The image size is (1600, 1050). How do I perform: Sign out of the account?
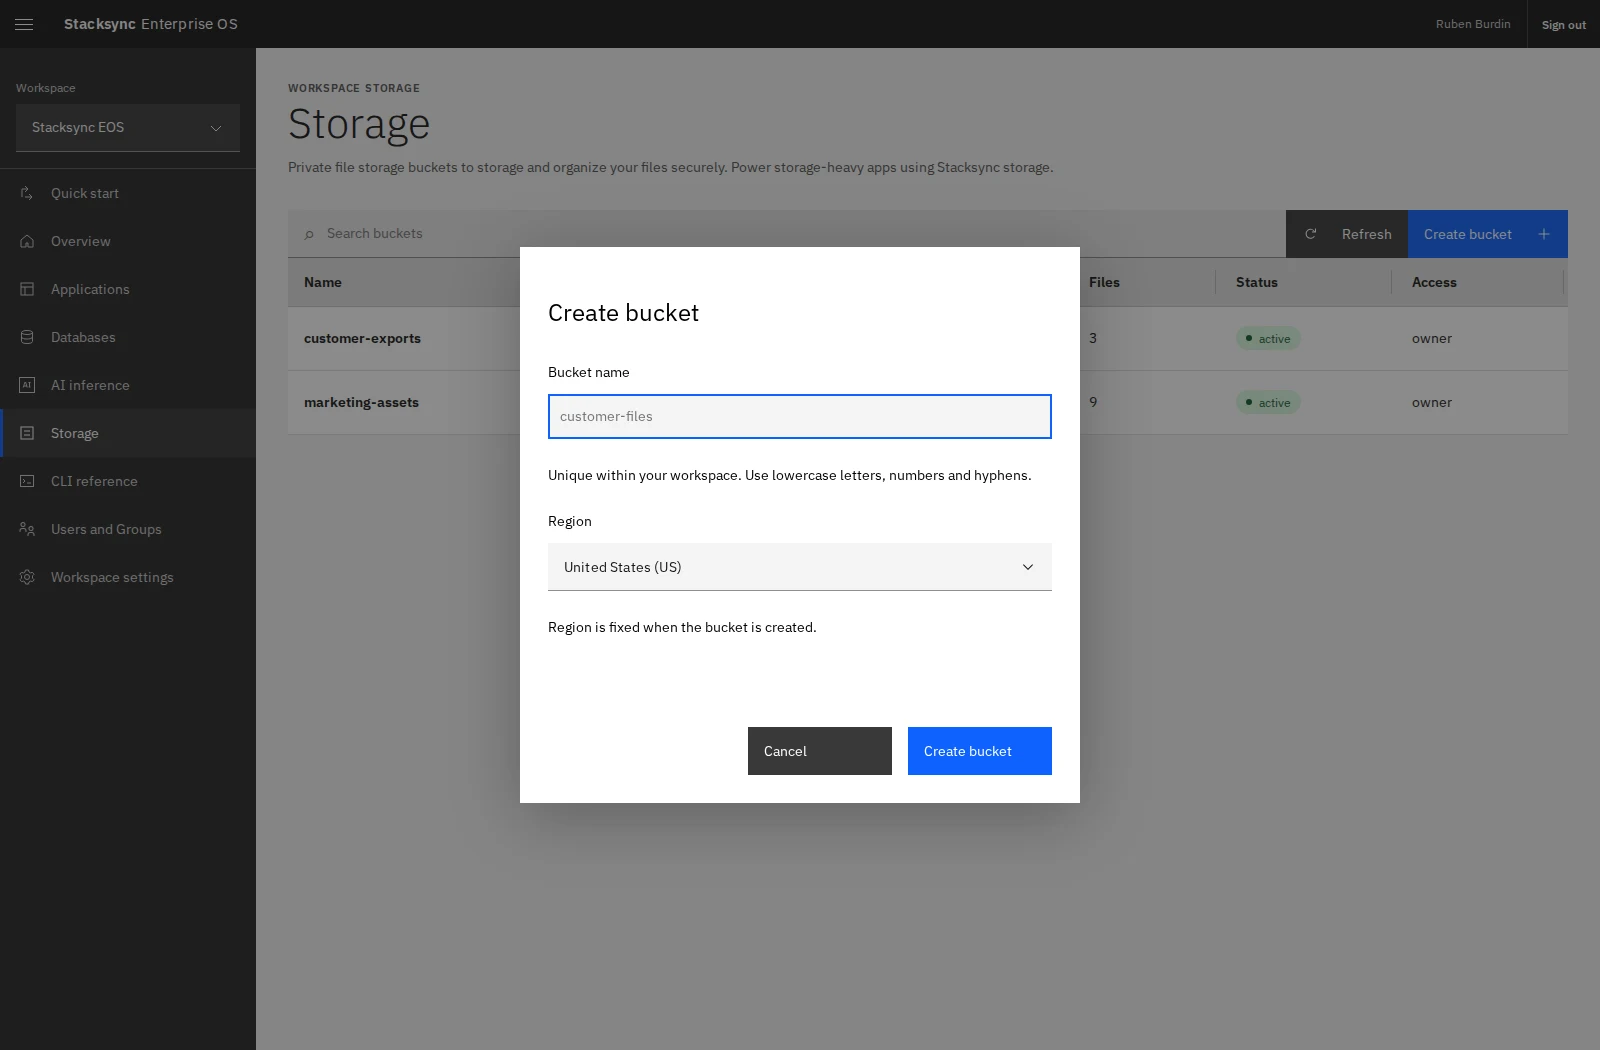(x=1563, y=24)
